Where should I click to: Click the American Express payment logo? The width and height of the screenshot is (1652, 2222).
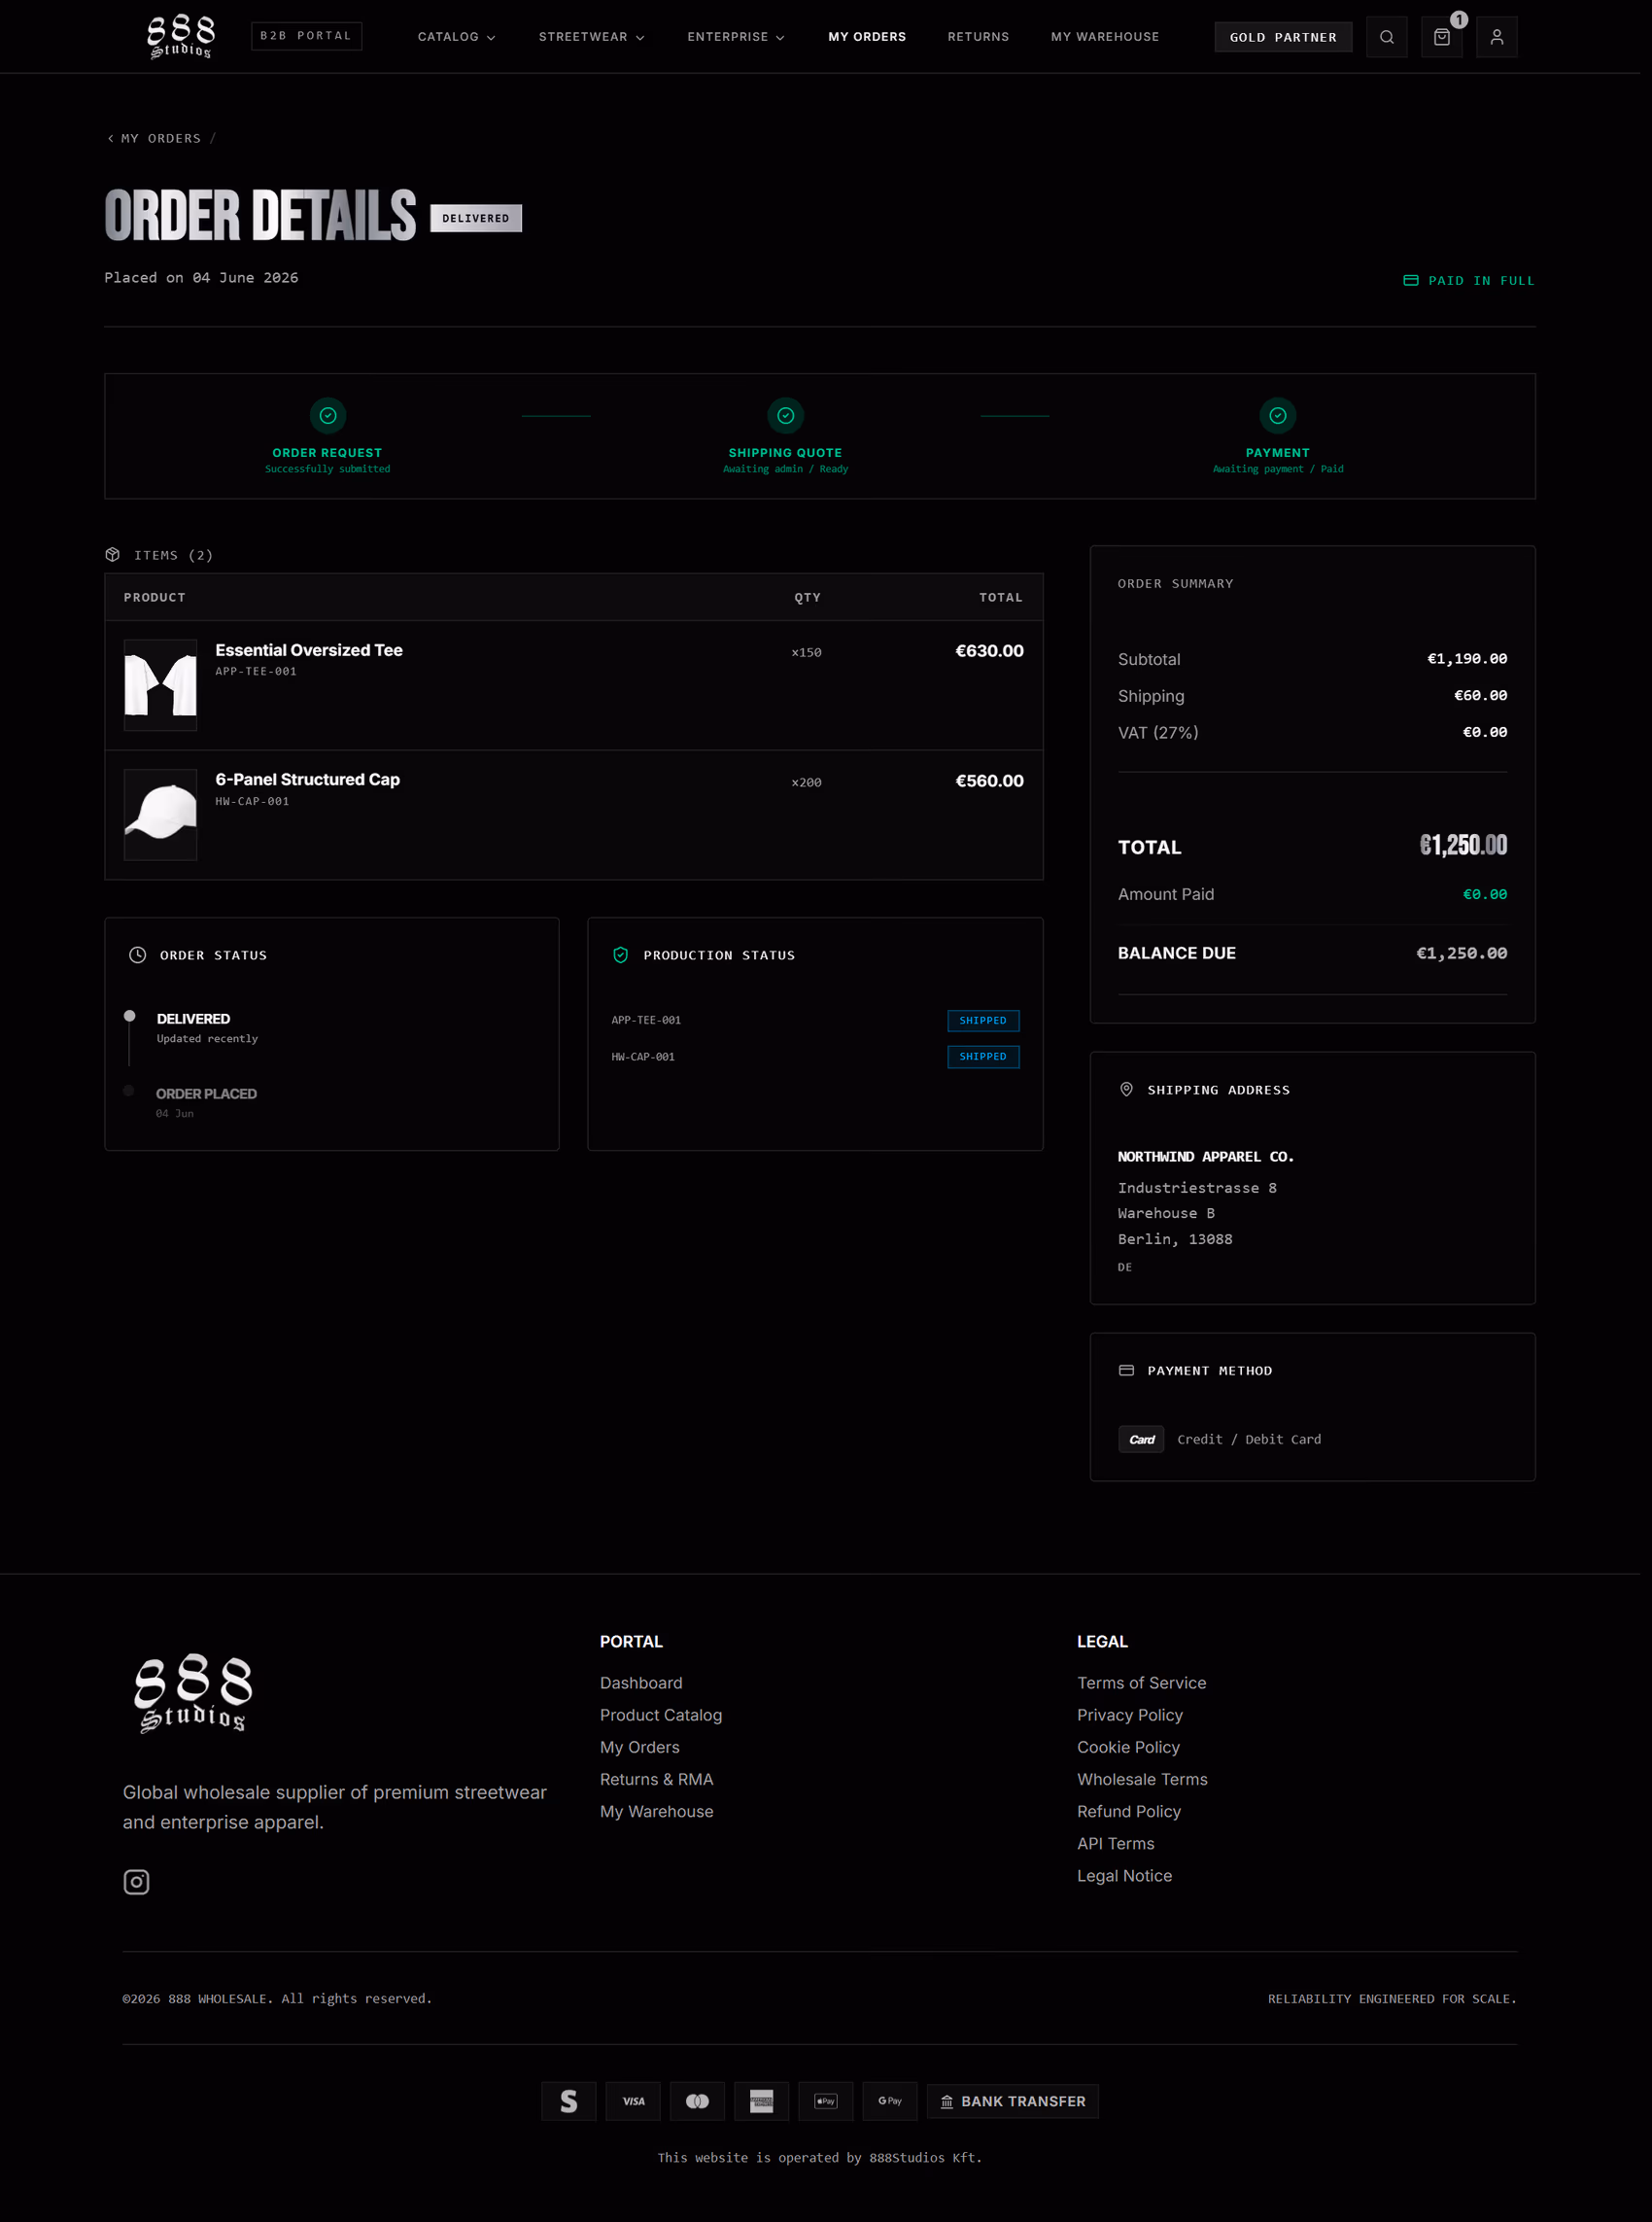coord(761,2101)
